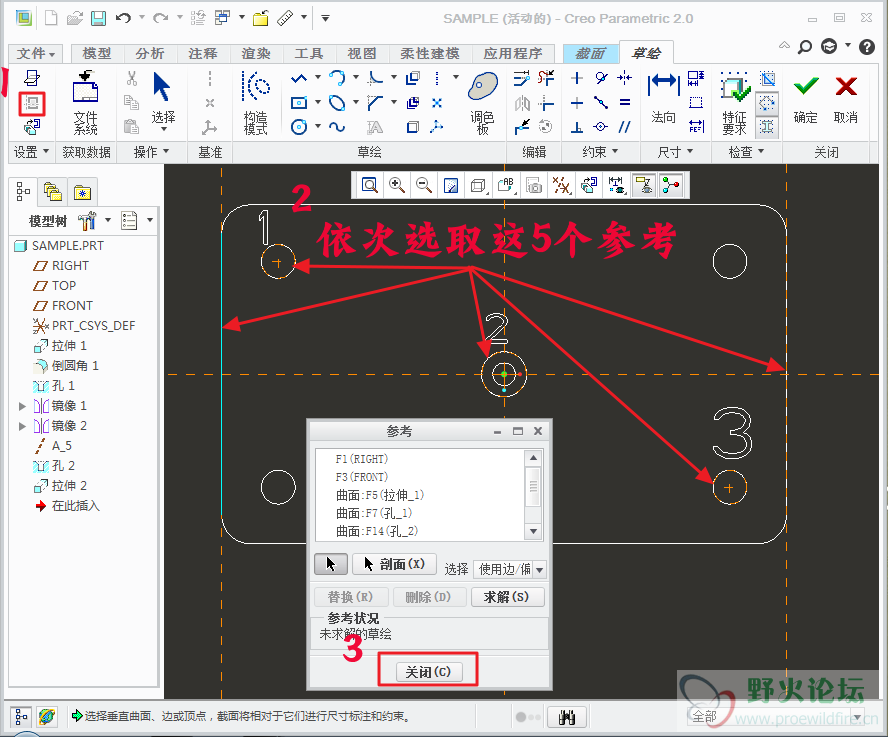This screenshot has height=737, width=888.
Task: Click the Refit zoom icon in graphics toolbar
Action: (x=370, y=185)
